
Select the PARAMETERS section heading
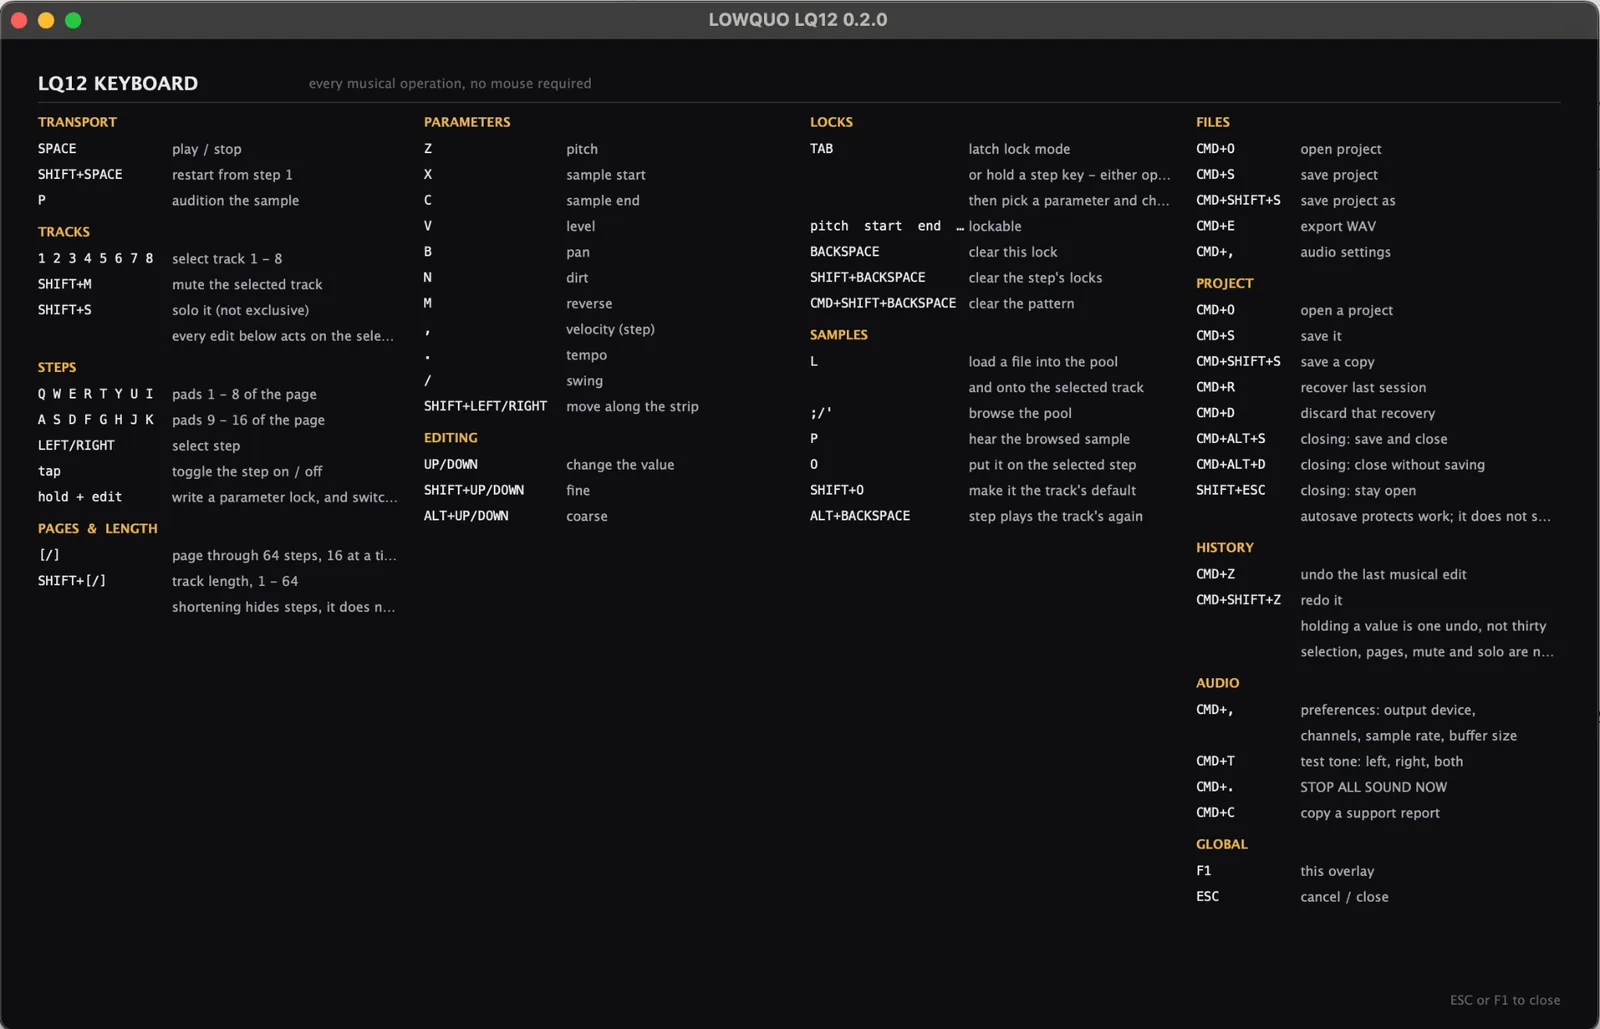[x=467, y=122]
